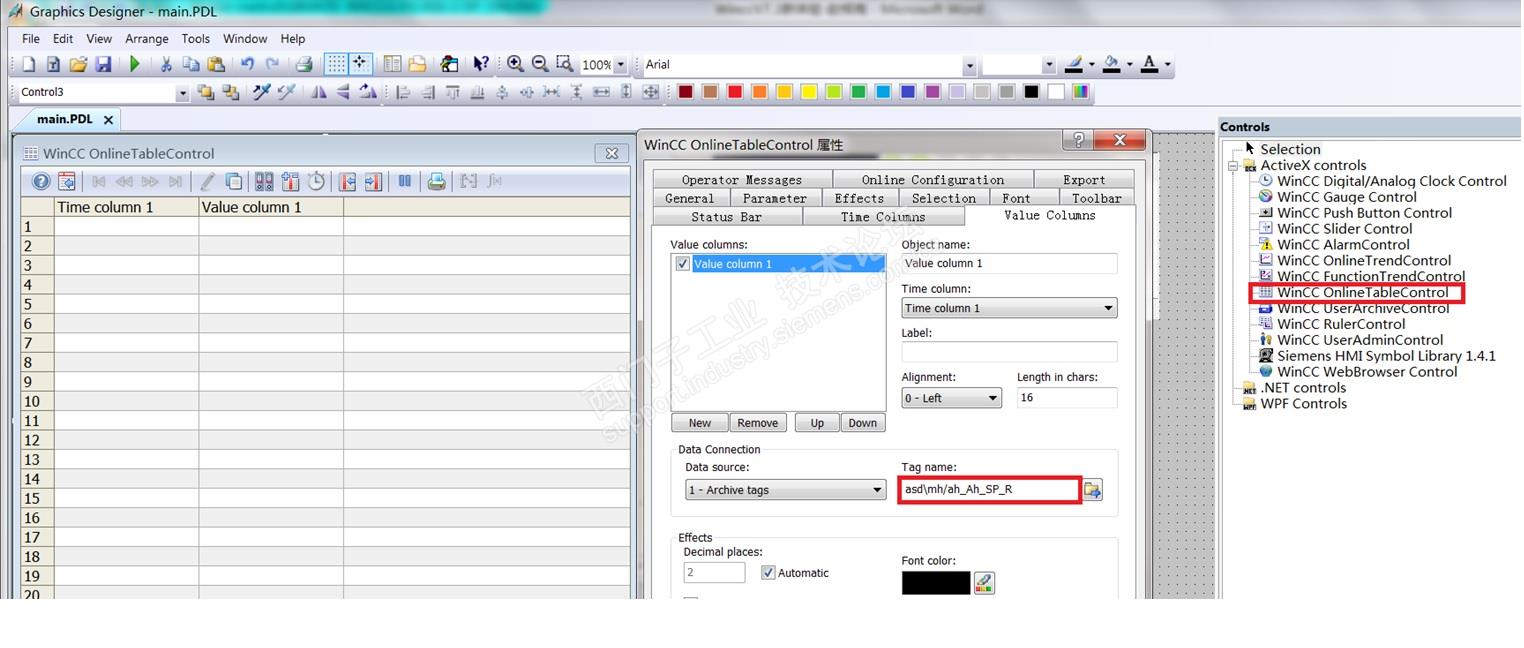Click the font color A icon
The width and height of the screenshot is (1524, 648).
pyautogui.click(x=1149, y=64)
